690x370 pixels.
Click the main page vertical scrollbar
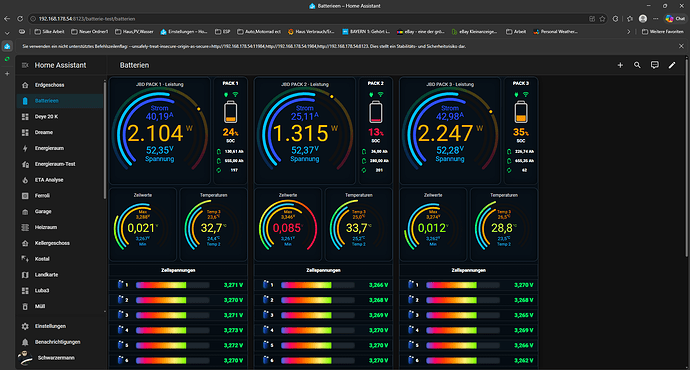686,157
